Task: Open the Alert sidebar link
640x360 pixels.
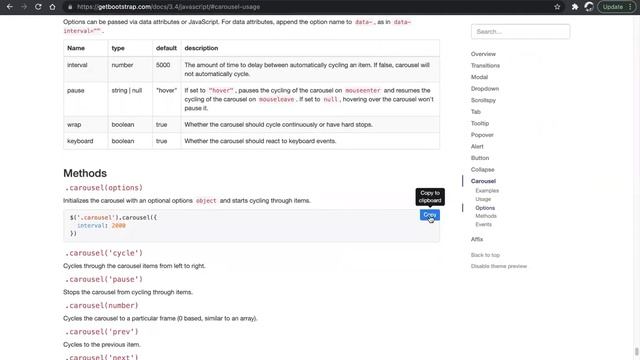Action: 477,146
